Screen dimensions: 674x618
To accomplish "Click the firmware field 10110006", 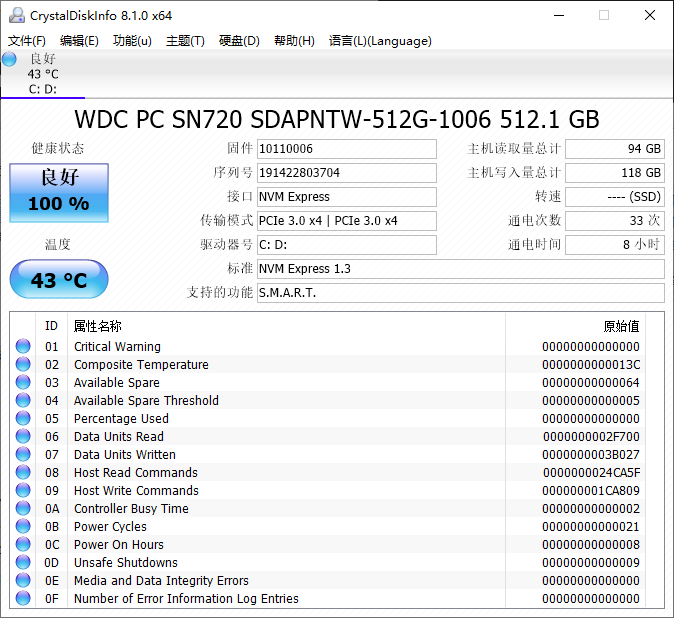I will (347, 149).
